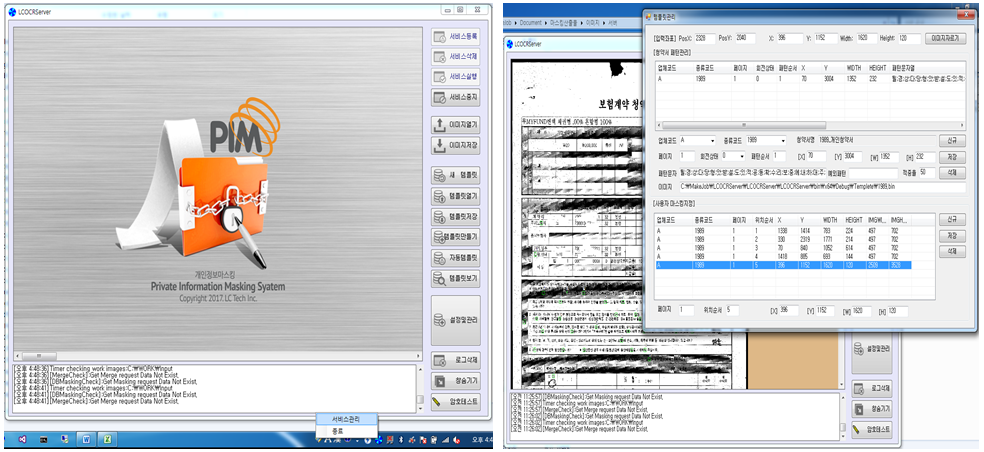Viewport: 984px width, 452px height.
Task: Click 저장 button in user masking section
Action: tap(951, 236)
